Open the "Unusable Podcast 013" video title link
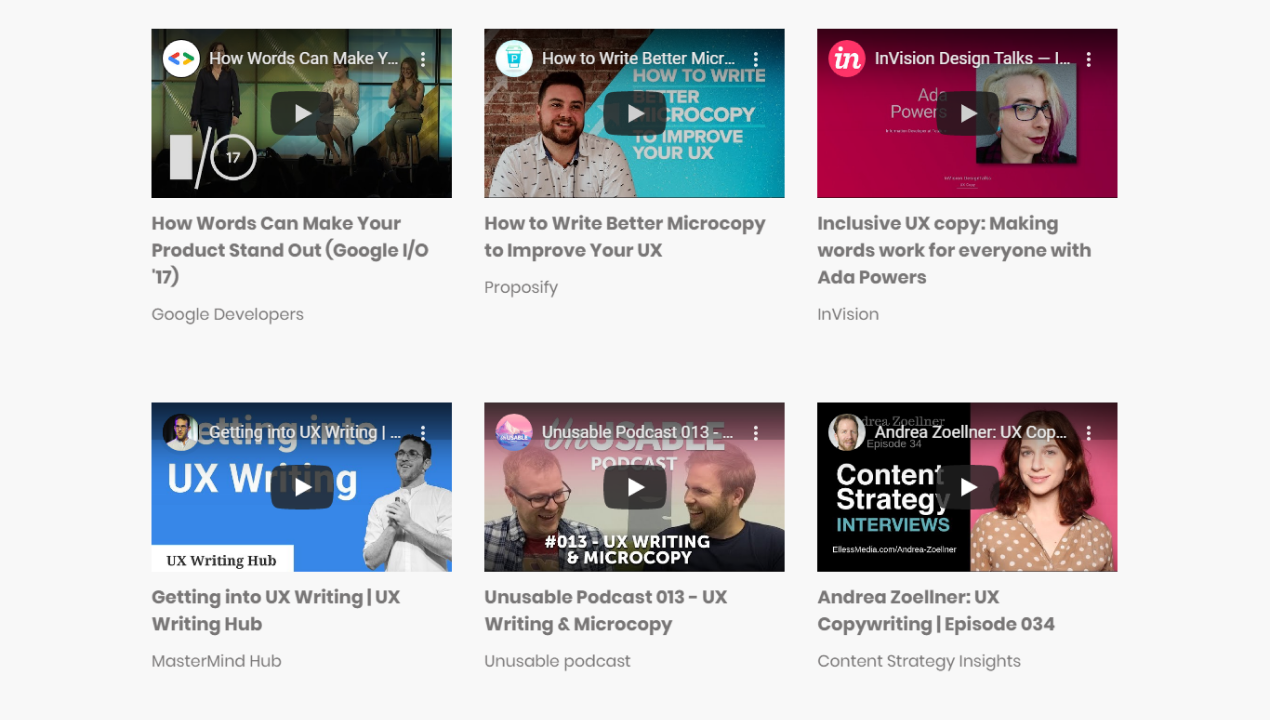The height and width of the screenshot is (720, 1270). click(605, 610)
